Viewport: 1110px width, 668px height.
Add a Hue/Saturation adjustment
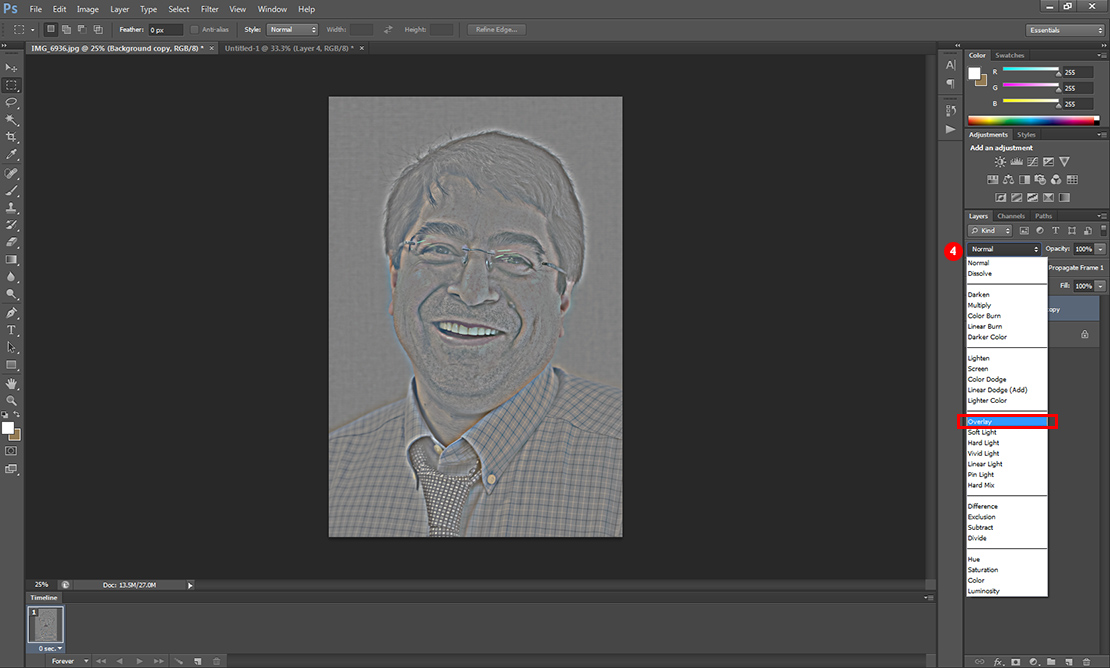tap(992, 180)
